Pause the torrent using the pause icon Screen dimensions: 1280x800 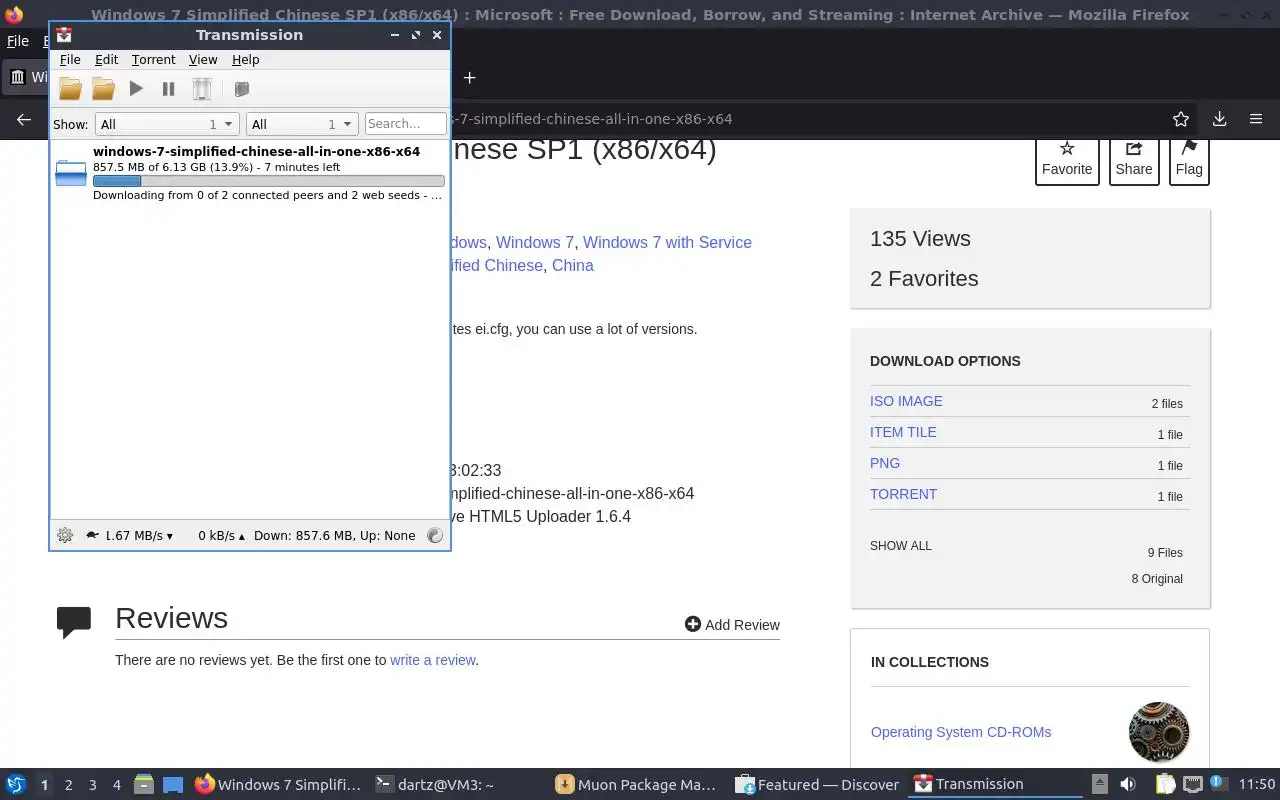169,89
